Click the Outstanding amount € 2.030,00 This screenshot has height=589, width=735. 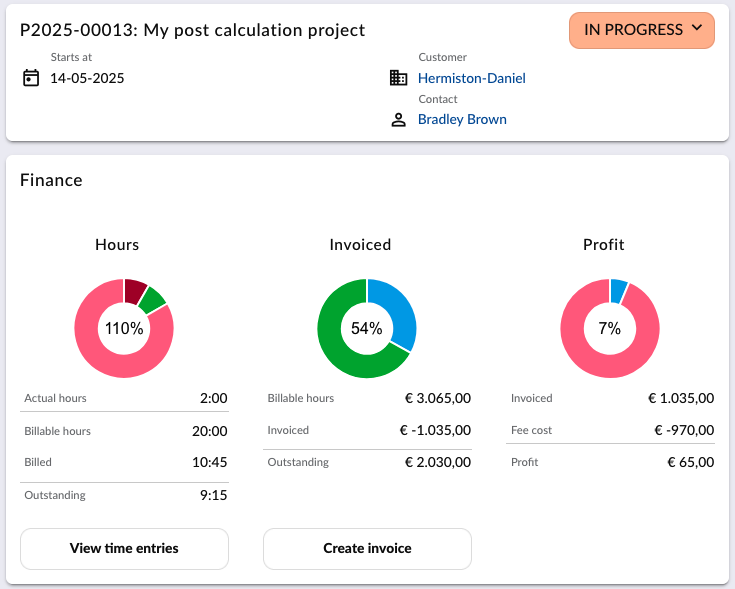[x=438, y=462]
